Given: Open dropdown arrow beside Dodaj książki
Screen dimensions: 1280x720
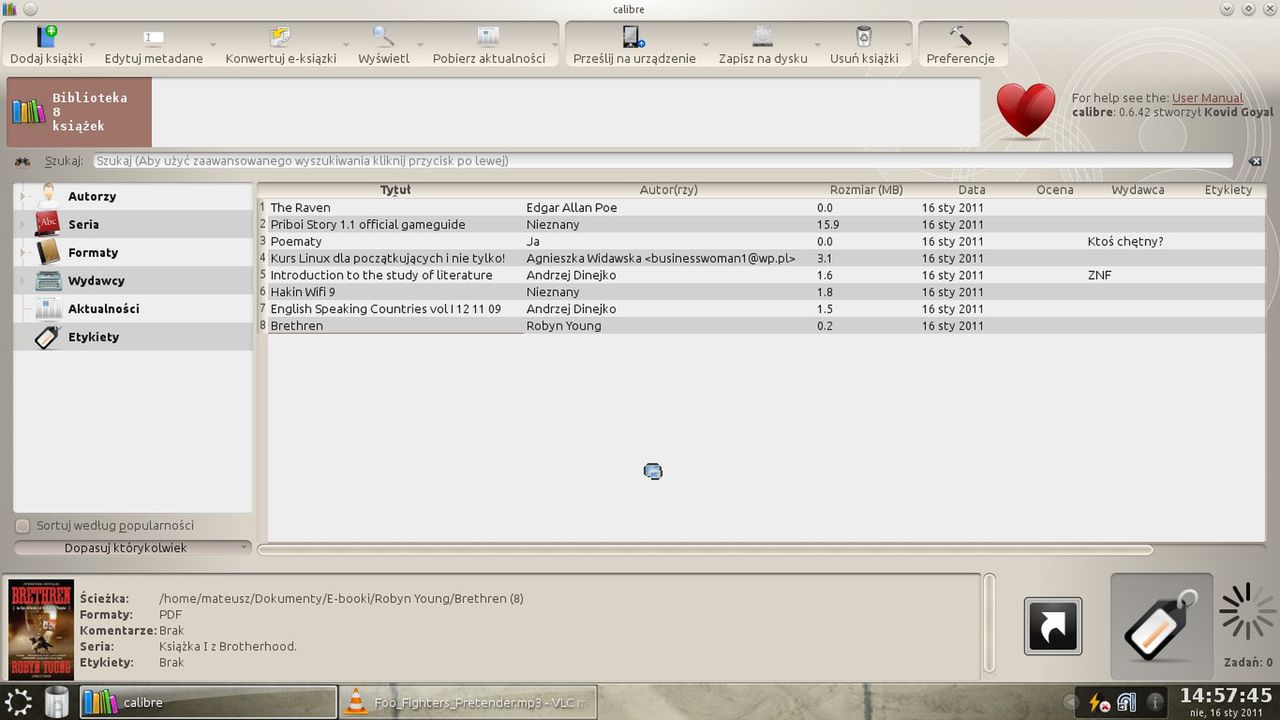Looking at the screenshot, I should click(92, 45).
